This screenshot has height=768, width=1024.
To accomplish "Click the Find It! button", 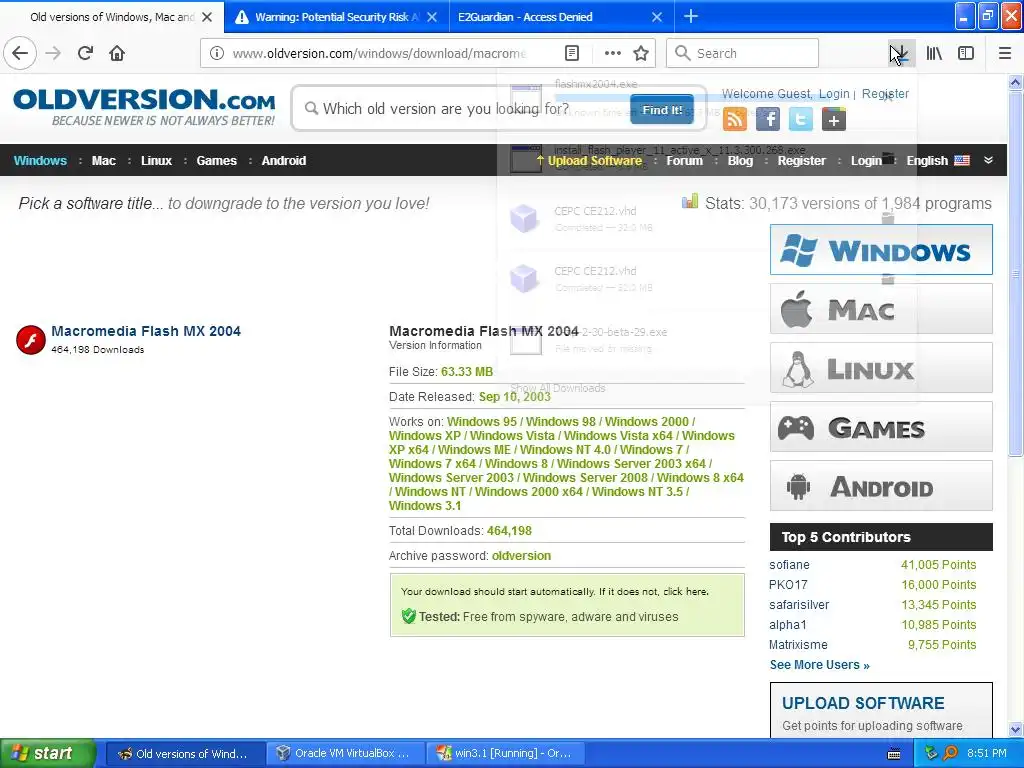I will tap(662, 110).
